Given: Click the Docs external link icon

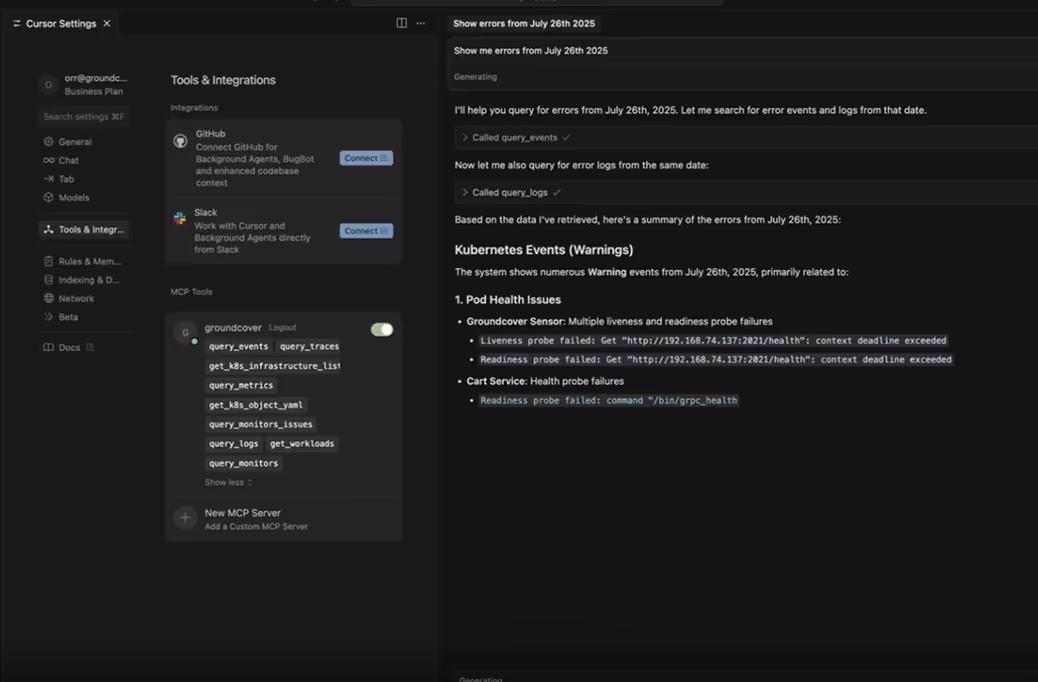Looking at the screenshot, I should coord(90,347).
